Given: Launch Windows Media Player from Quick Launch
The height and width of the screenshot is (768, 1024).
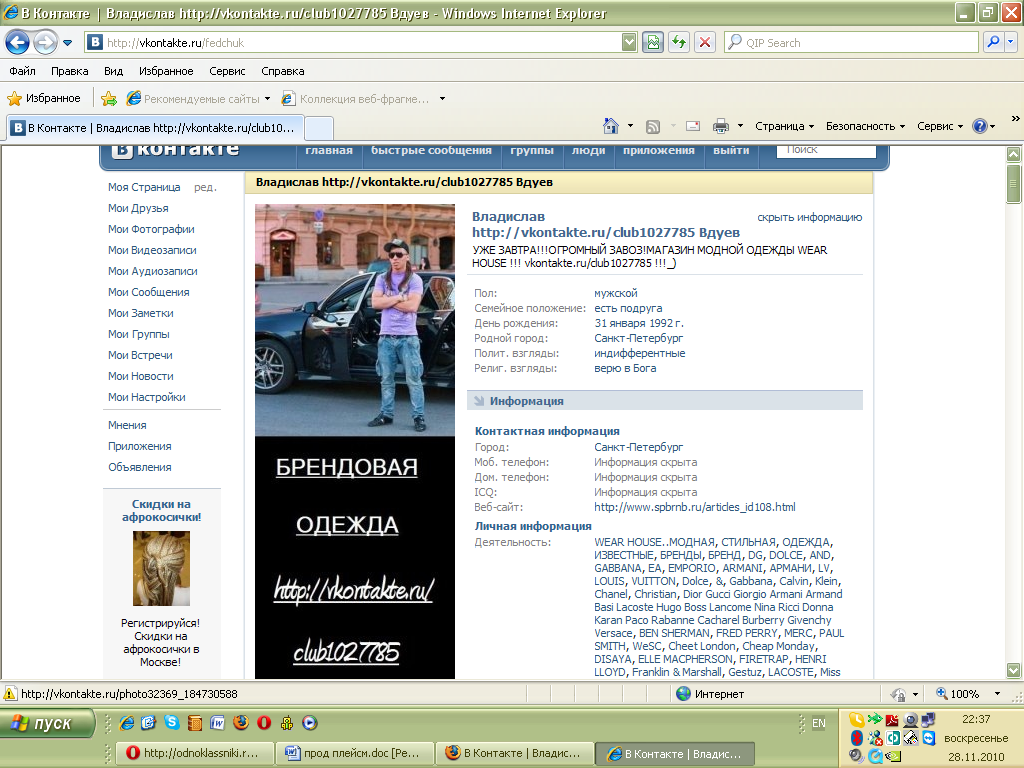Looking at the screenshot, I should tap(310, 723).
